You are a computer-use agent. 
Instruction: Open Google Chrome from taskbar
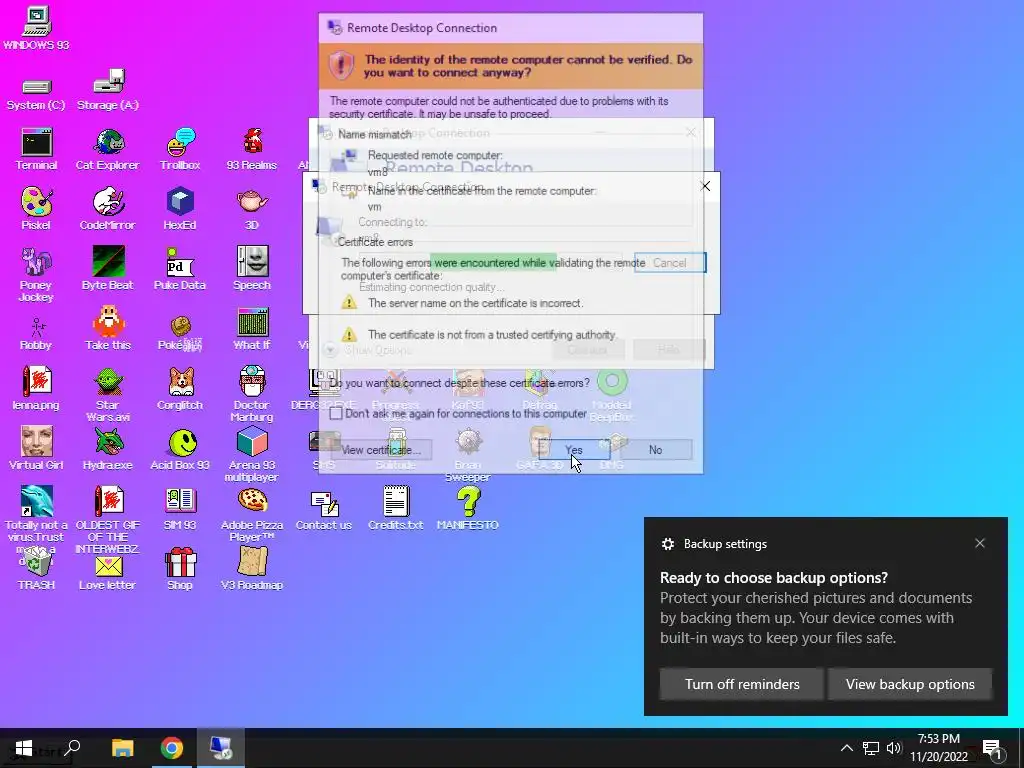(x=172, y=748)
